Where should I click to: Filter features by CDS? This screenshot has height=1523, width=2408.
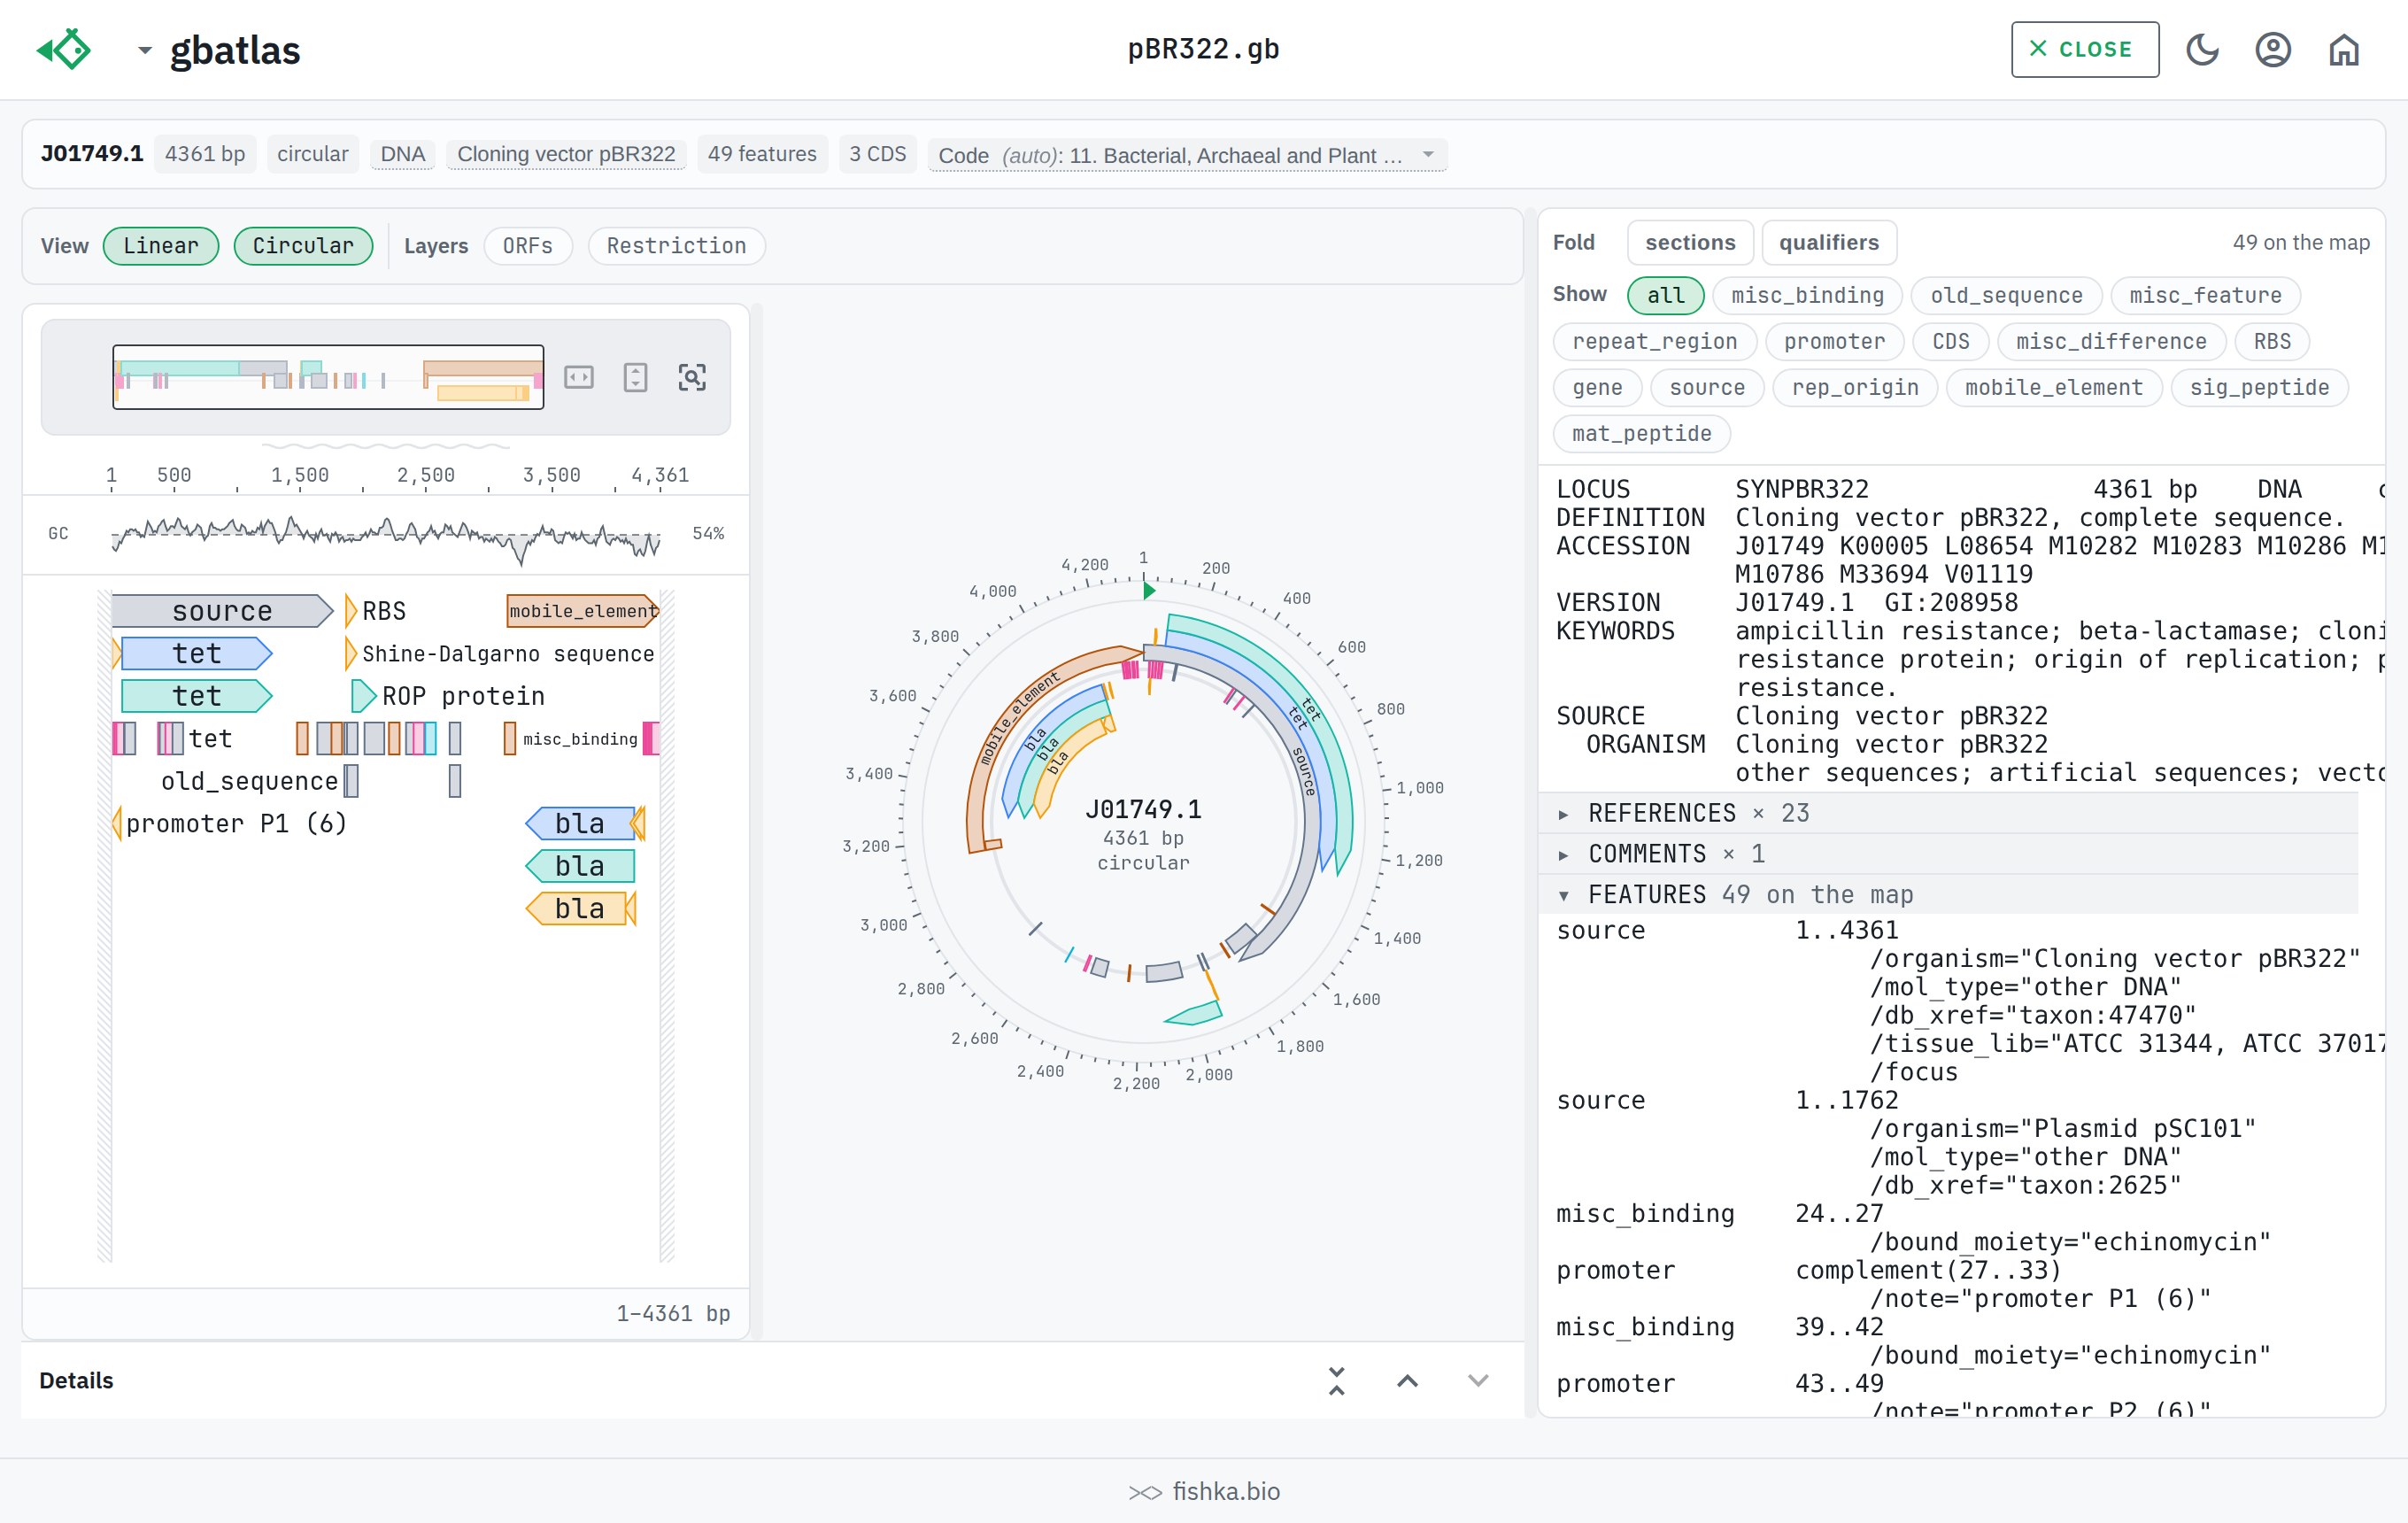click(1950, 342)
